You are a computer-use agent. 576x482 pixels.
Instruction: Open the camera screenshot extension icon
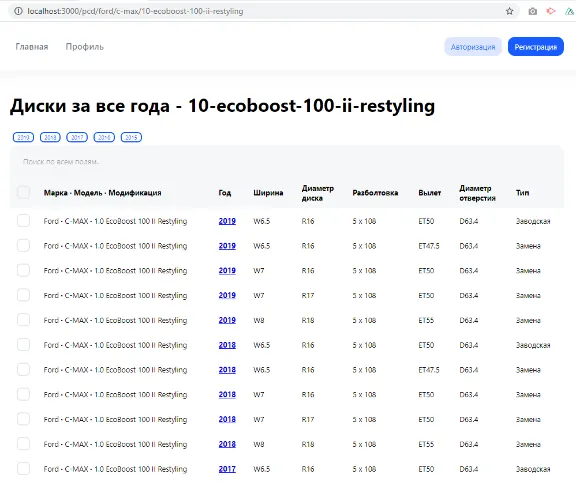coord(532,11)
